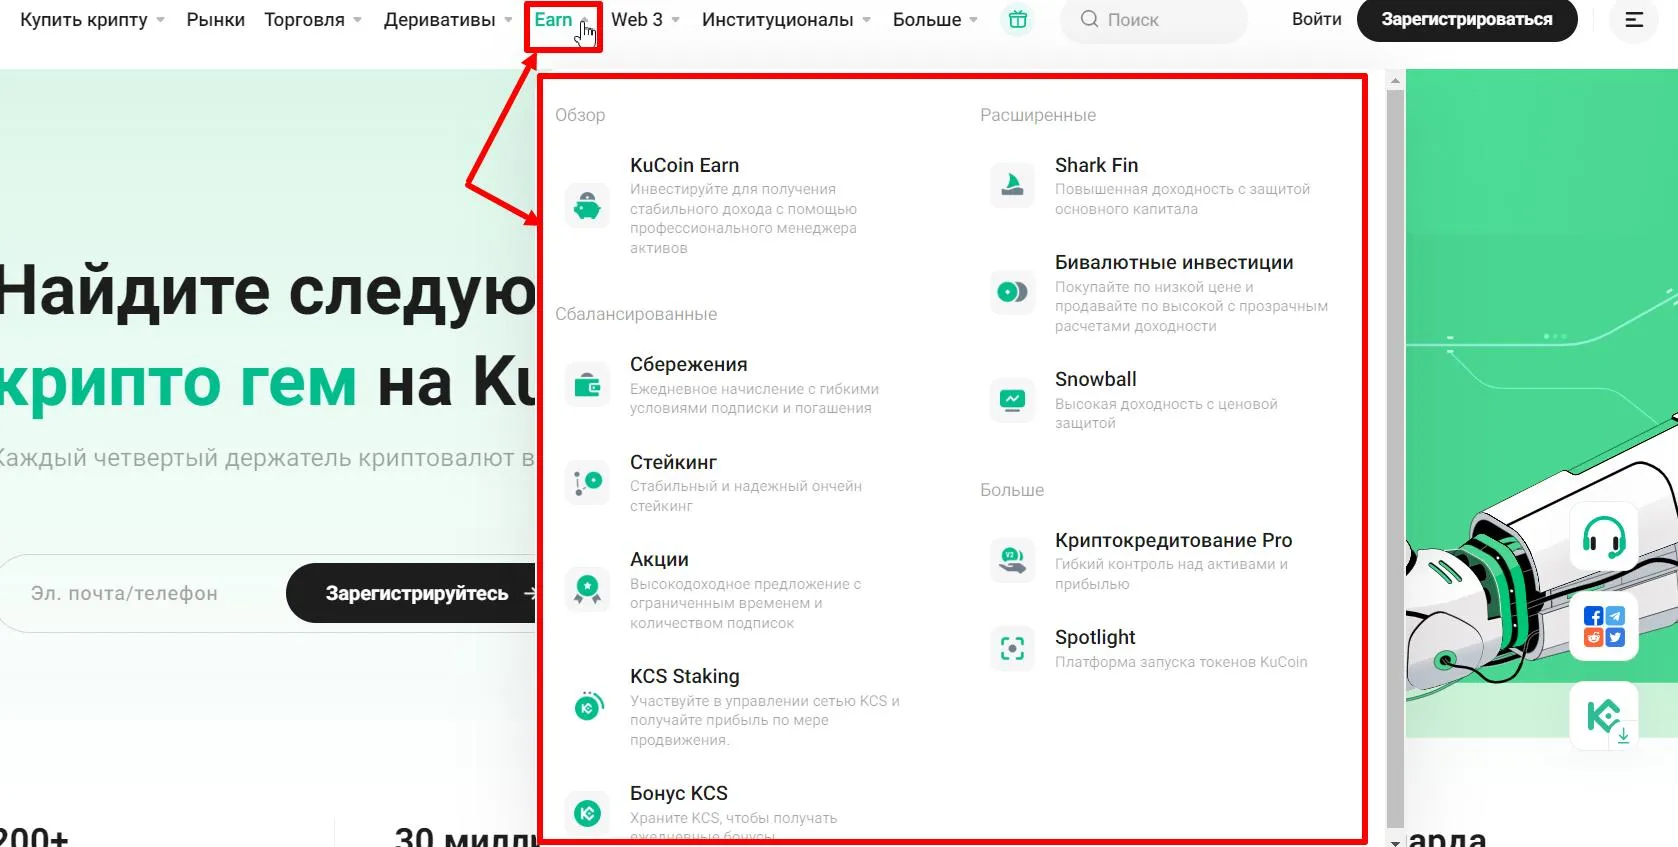1678x847 pixels.
Task: Open the gift box rewards icon
Action: (x=1017, y=20)
